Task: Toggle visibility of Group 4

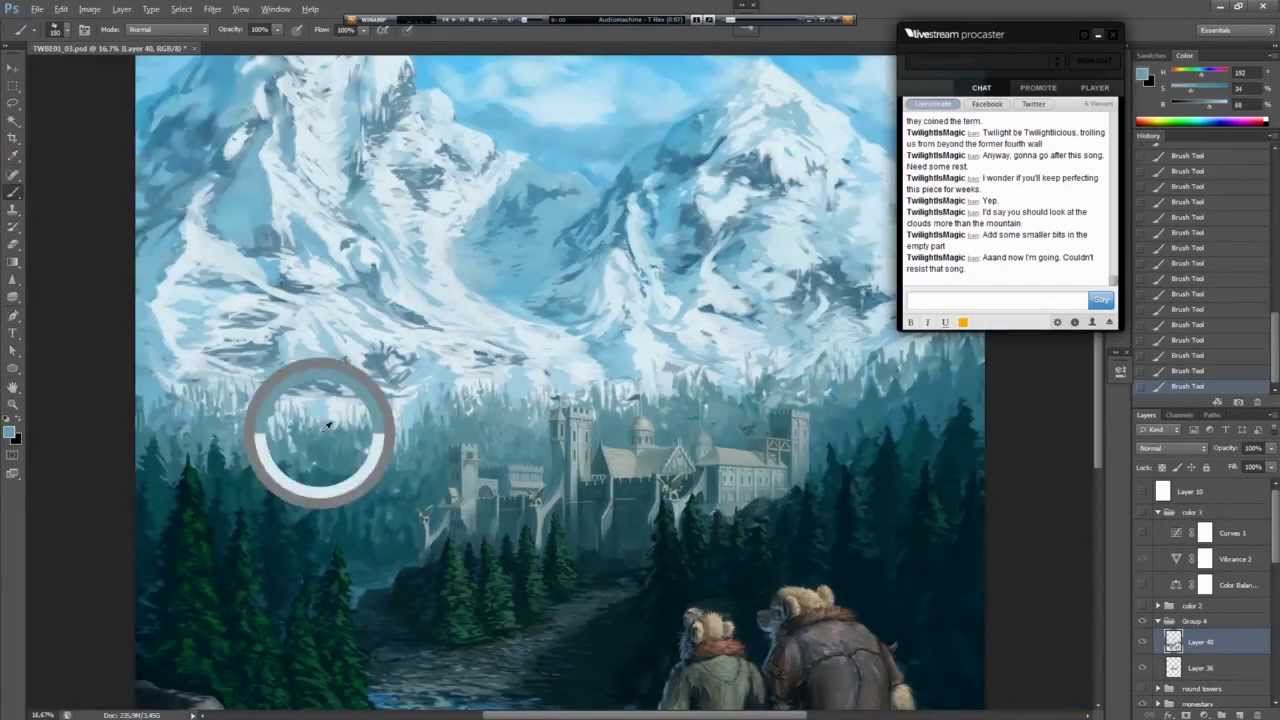Action: 1143,621
